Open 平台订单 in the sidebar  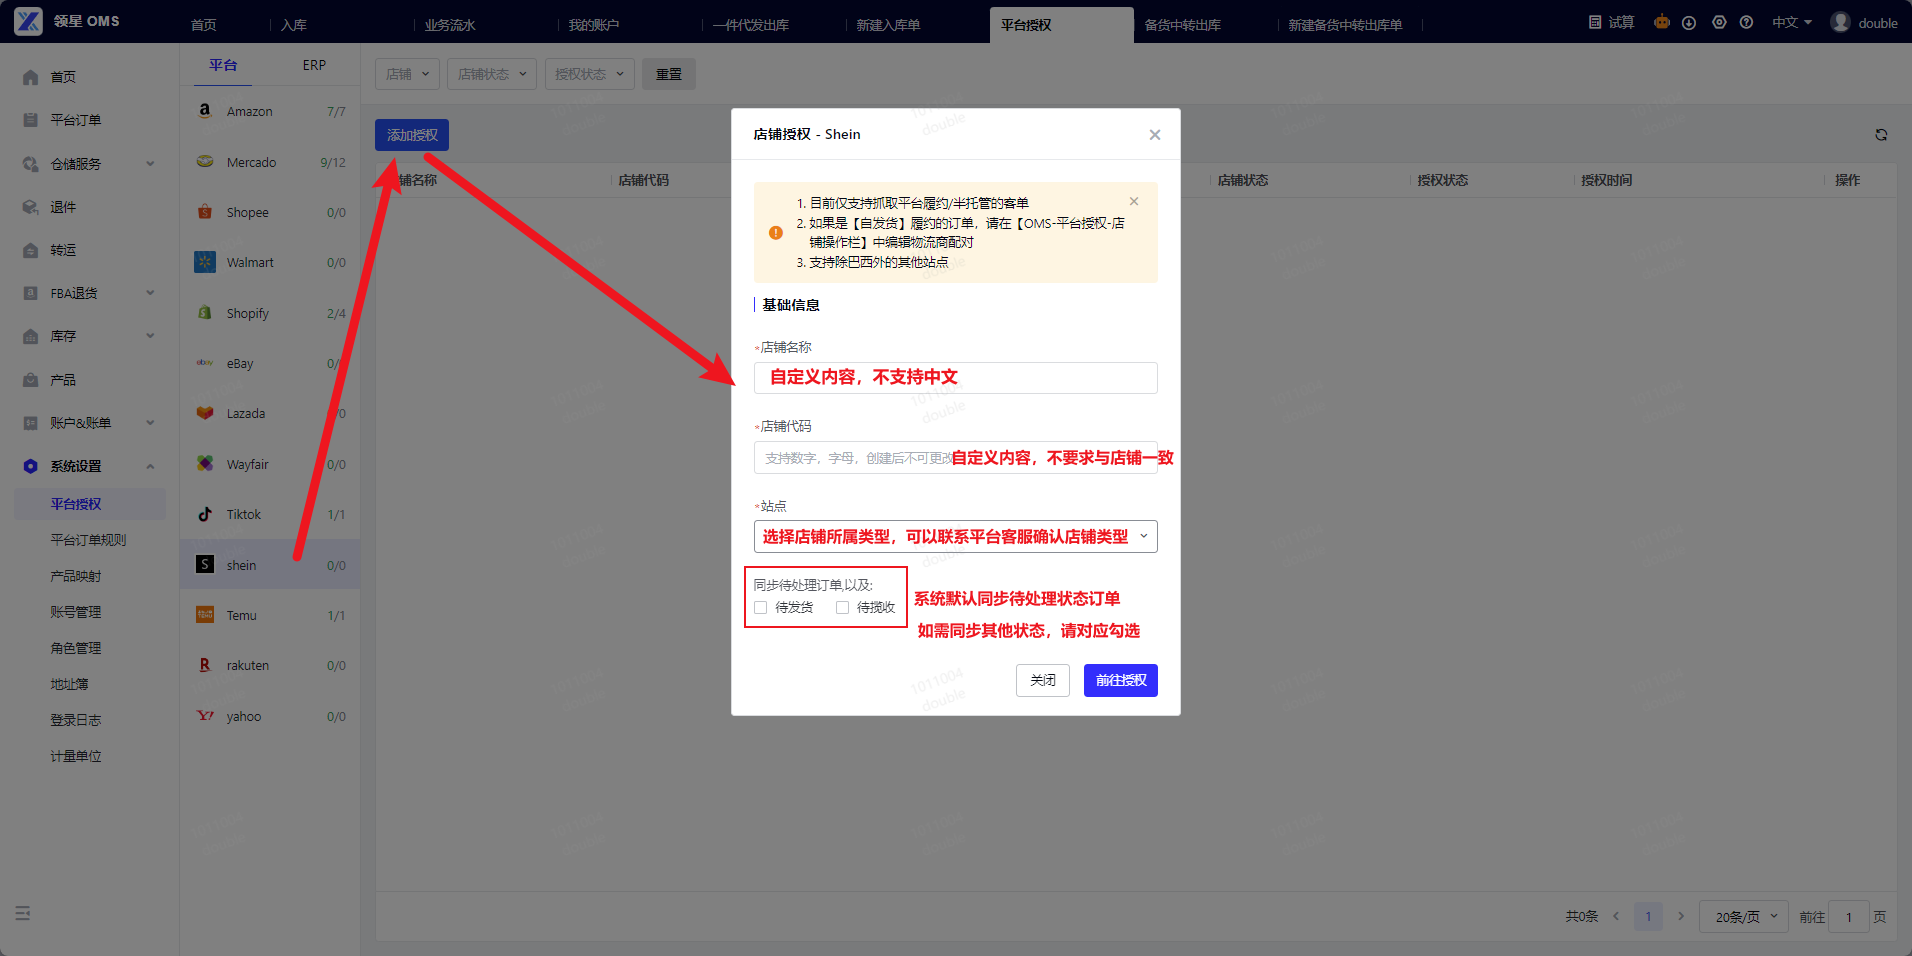76,120
